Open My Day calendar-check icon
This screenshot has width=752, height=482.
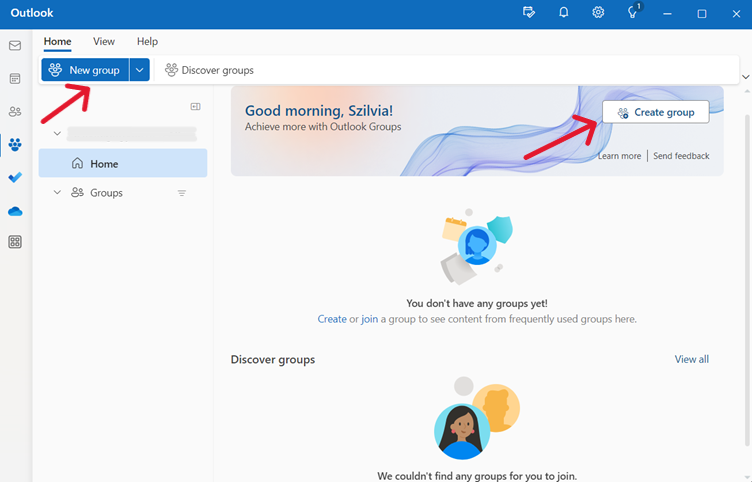pyautogui.click(x=529, y=12)
